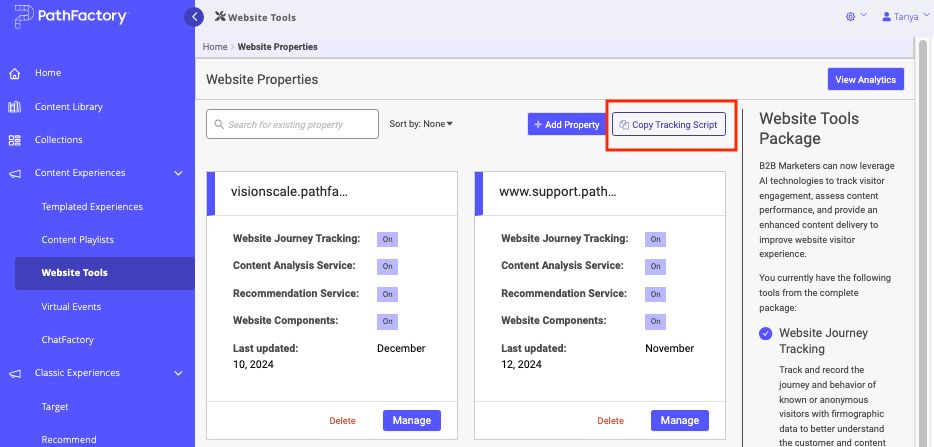Delete the www.support property
The width and height of the screenshot is (934, 447).
pyautogui.click(x=611, y=421)
